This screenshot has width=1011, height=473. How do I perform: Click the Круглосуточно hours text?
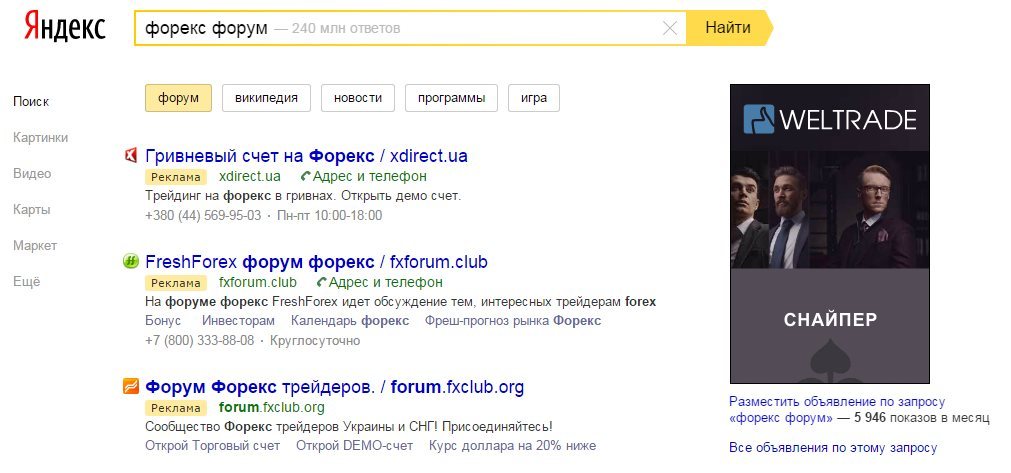[x=315, y=340]
